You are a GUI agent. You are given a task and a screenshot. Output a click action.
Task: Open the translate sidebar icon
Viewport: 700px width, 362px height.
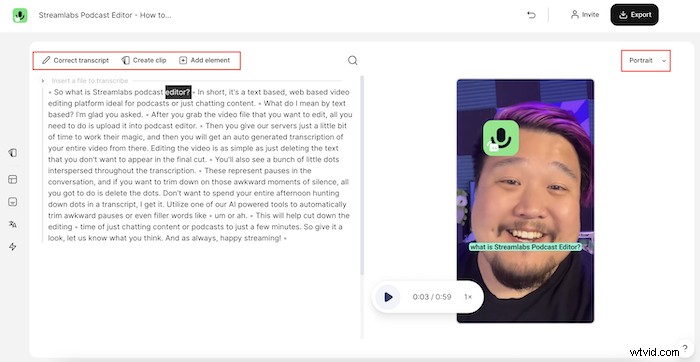pyautogui.click(x=12, y=224)
